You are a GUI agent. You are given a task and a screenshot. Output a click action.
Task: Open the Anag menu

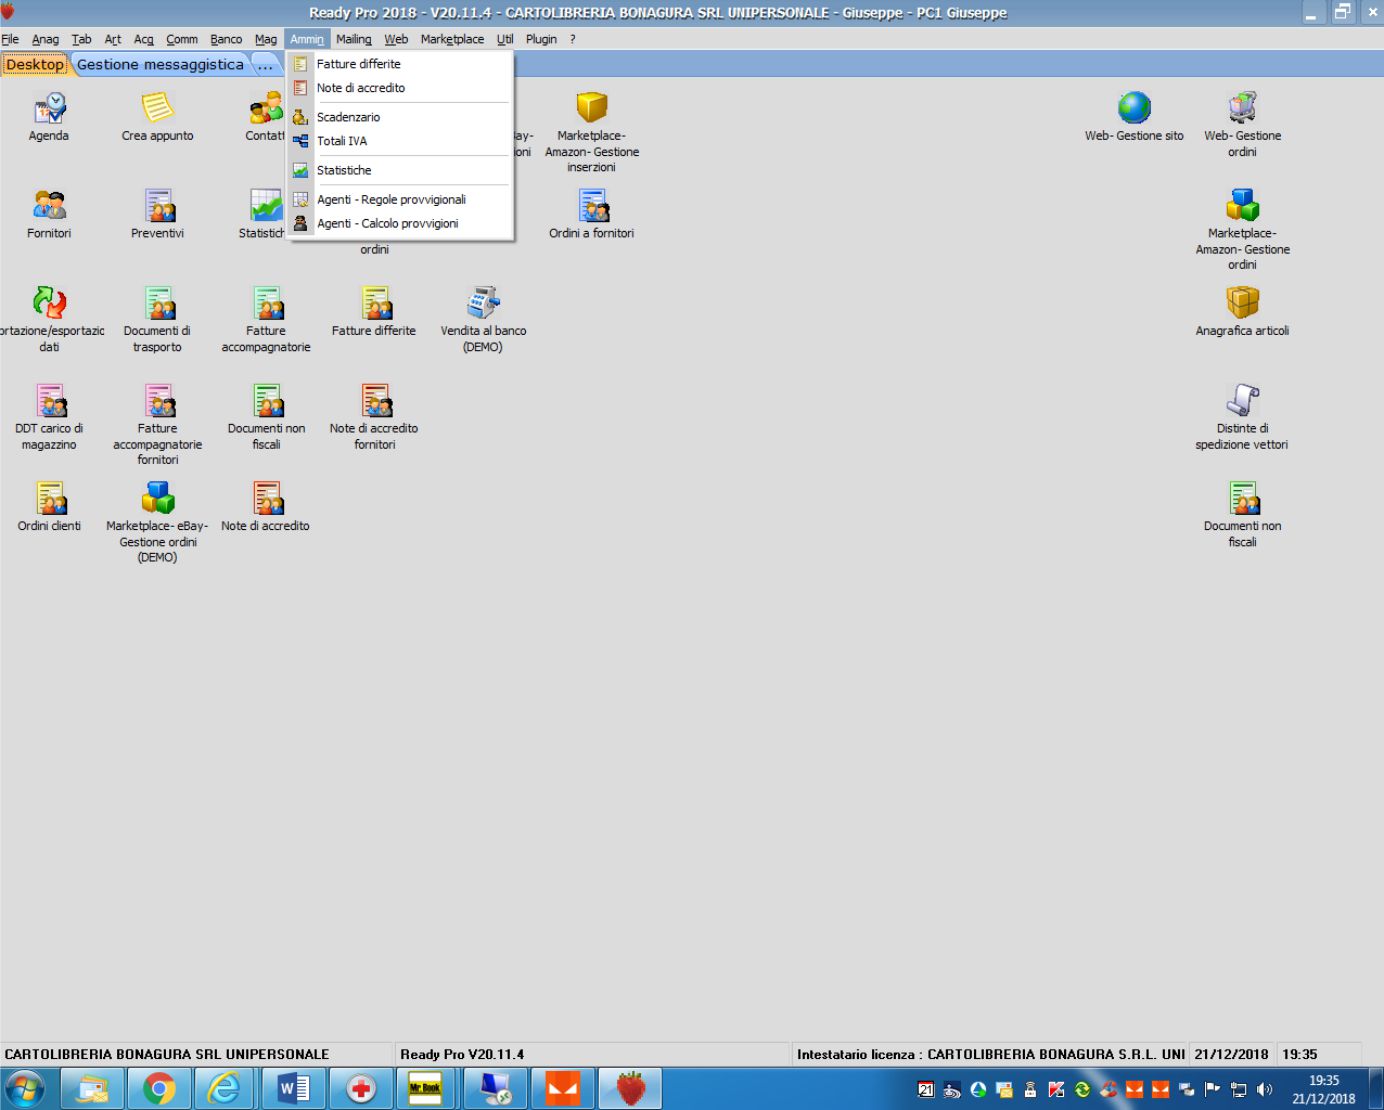(45, 39)
